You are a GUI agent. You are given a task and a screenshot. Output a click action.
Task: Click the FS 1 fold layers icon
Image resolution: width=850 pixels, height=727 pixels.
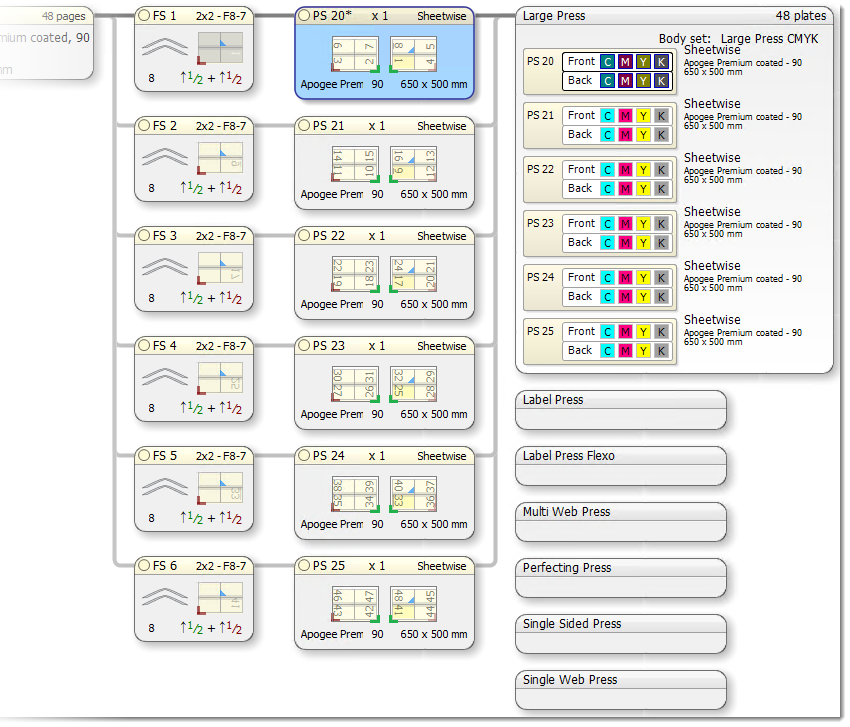pyautogui.click(x=165, y=48)
